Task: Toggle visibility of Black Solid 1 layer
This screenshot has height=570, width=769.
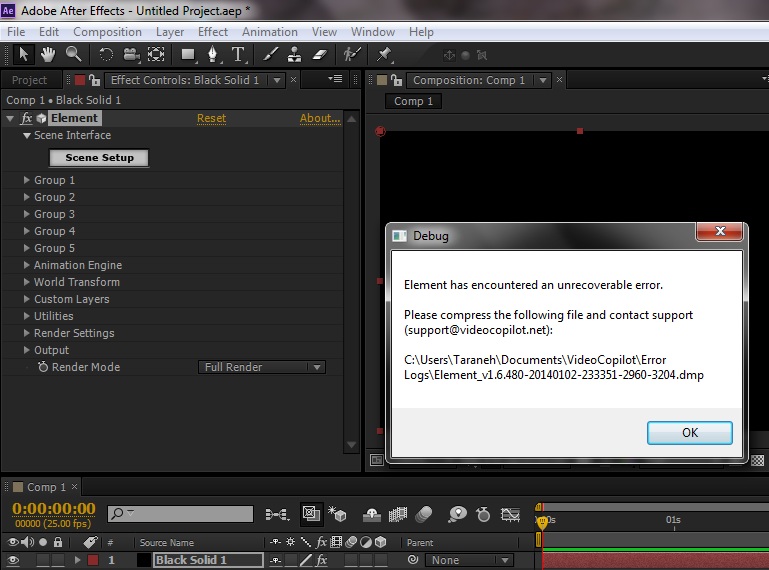Action: click(x=13, y=560)
